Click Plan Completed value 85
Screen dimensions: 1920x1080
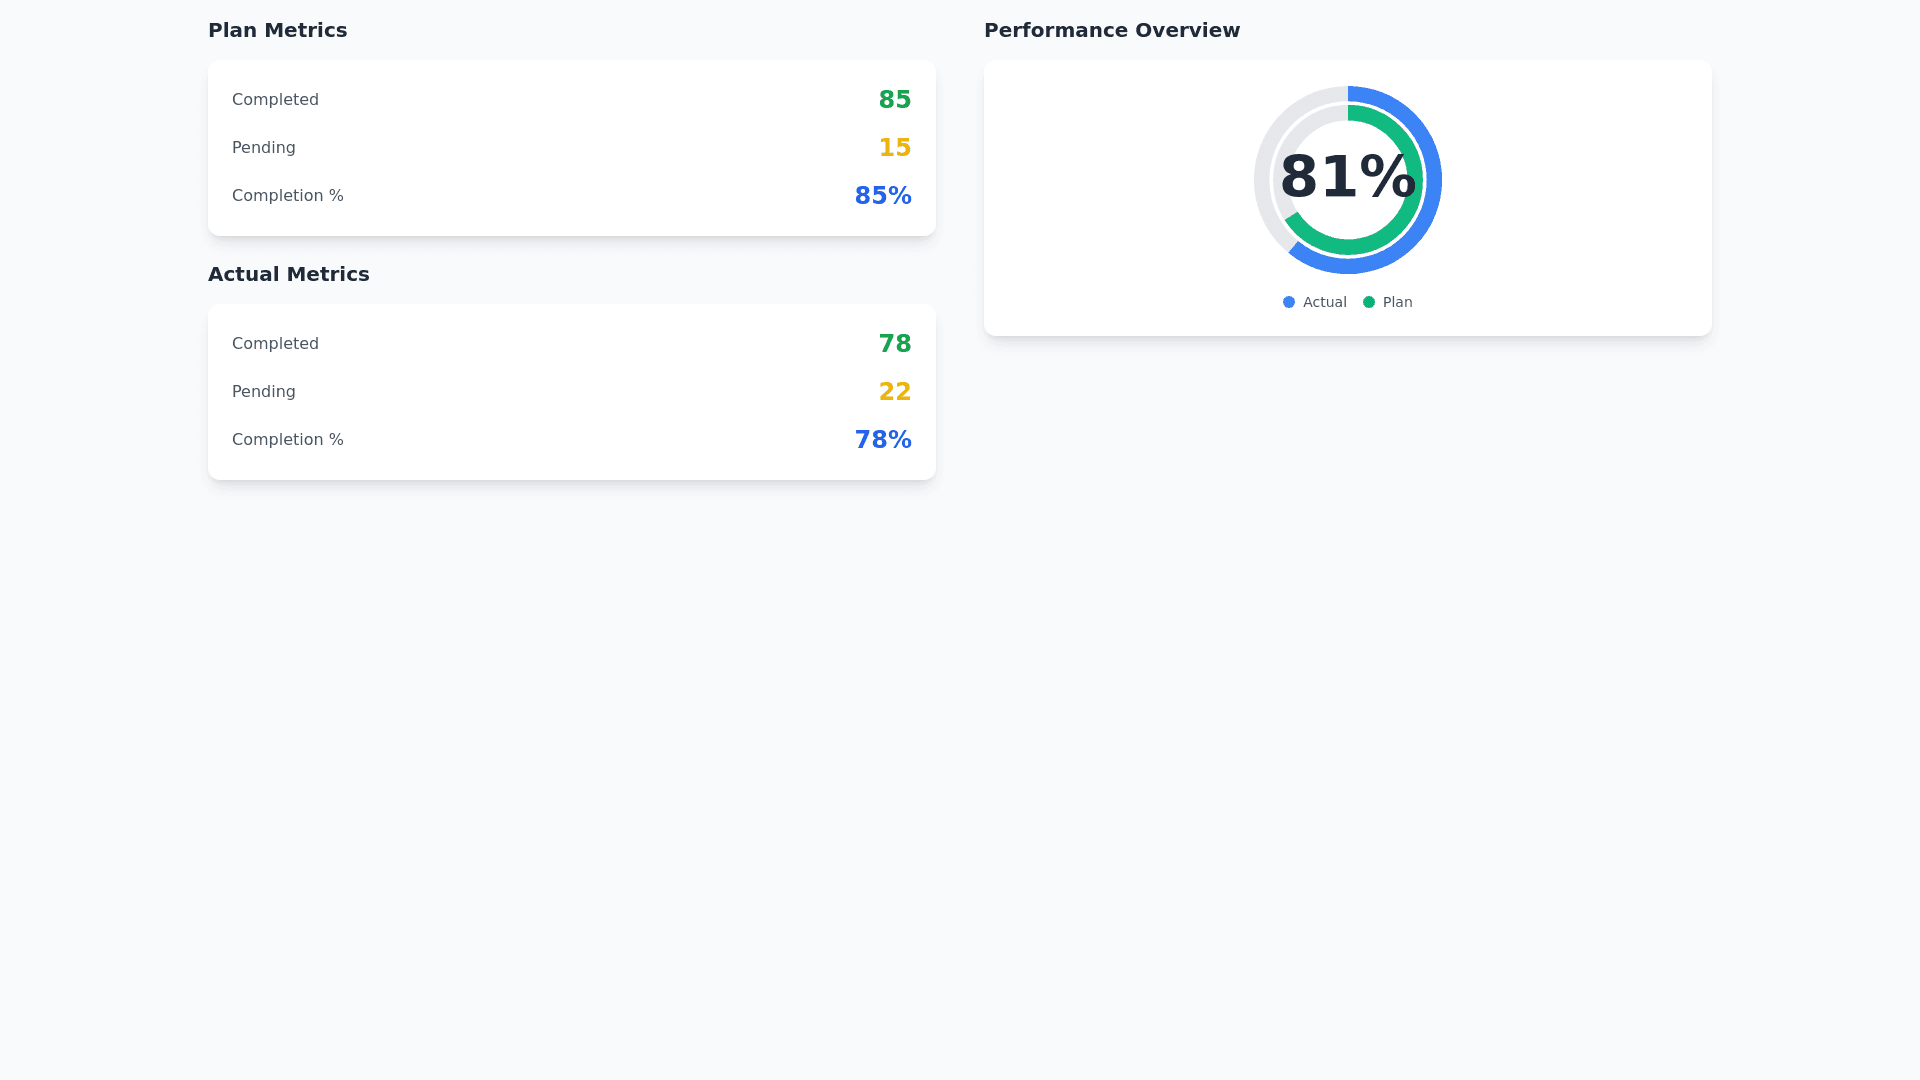pyautogui.click(x=894, y=100)
